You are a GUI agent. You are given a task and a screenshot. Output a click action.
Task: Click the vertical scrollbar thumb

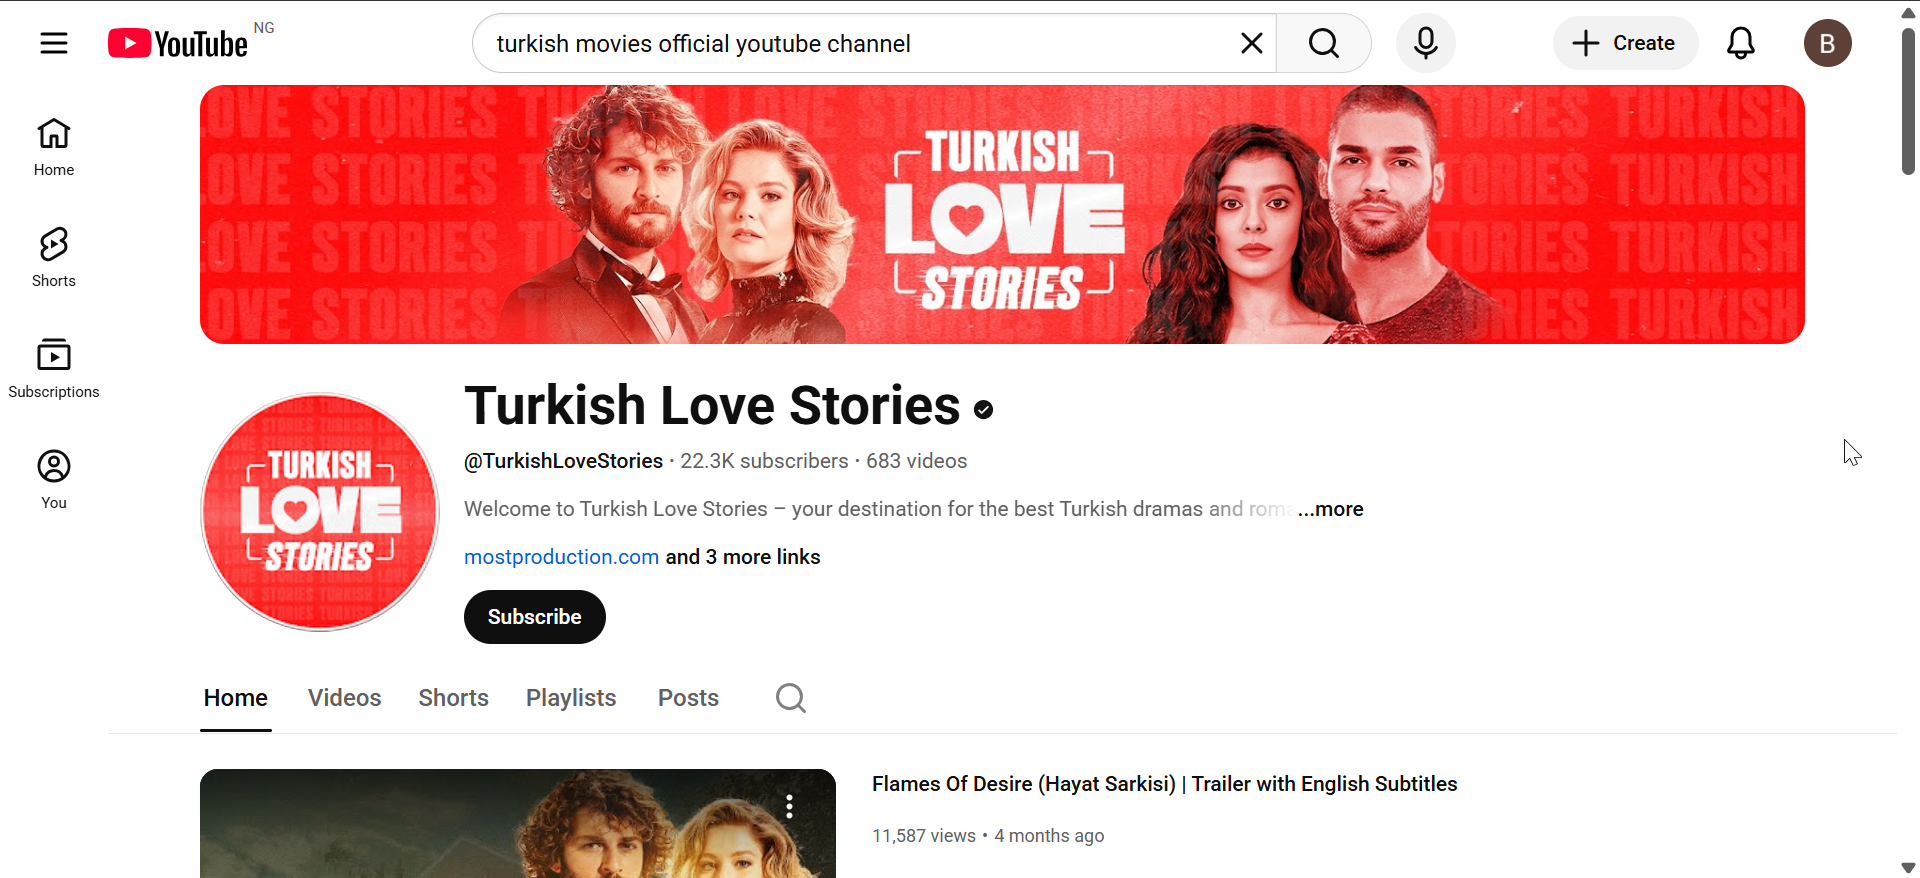1908,101
